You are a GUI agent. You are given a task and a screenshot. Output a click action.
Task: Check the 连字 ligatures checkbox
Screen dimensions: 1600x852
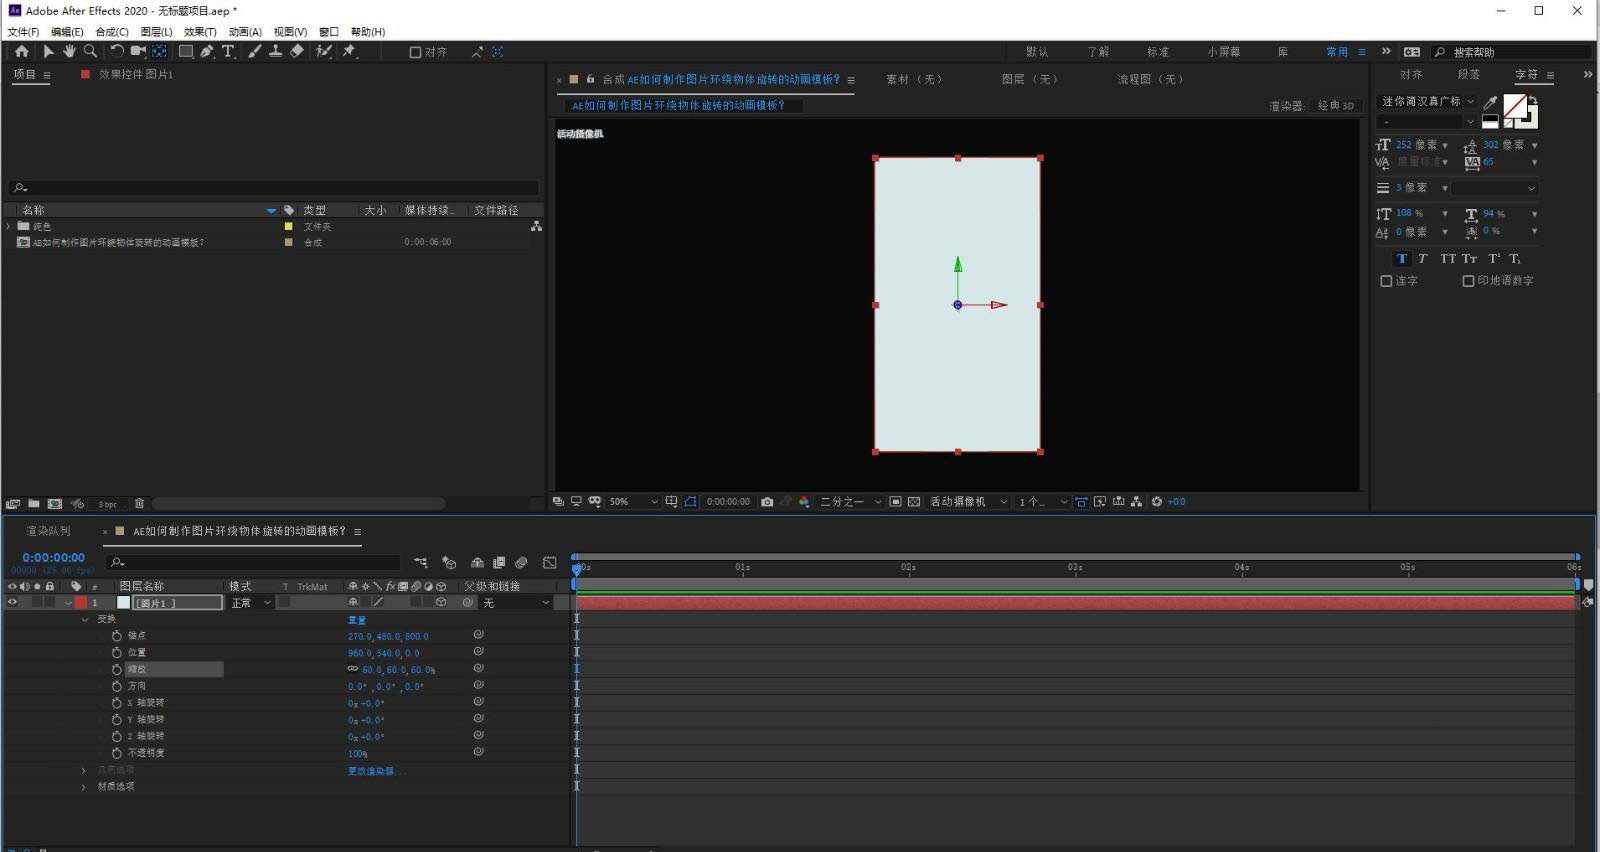point(1386,281)
